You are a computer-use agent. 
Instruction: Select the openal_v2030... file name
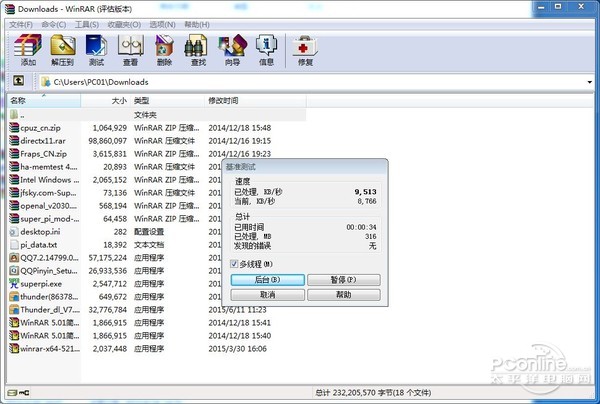(49, 206)
